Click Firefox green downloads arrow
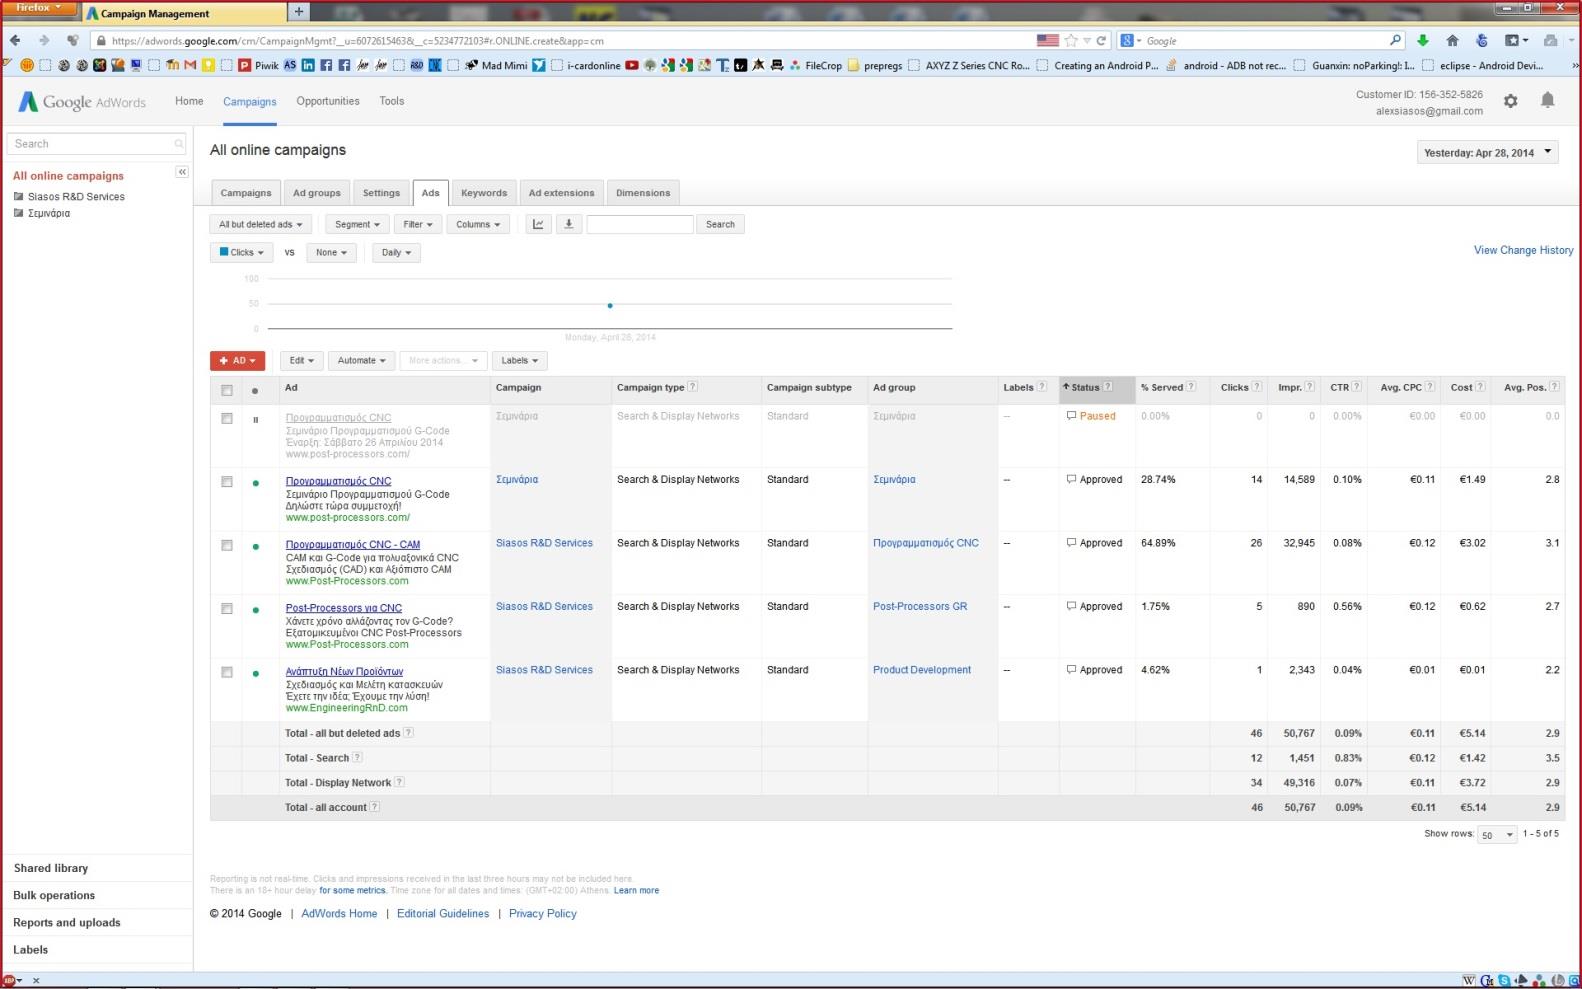Image resolution: width=1582 pixels, height=989 pixels. pos(1423,41)
